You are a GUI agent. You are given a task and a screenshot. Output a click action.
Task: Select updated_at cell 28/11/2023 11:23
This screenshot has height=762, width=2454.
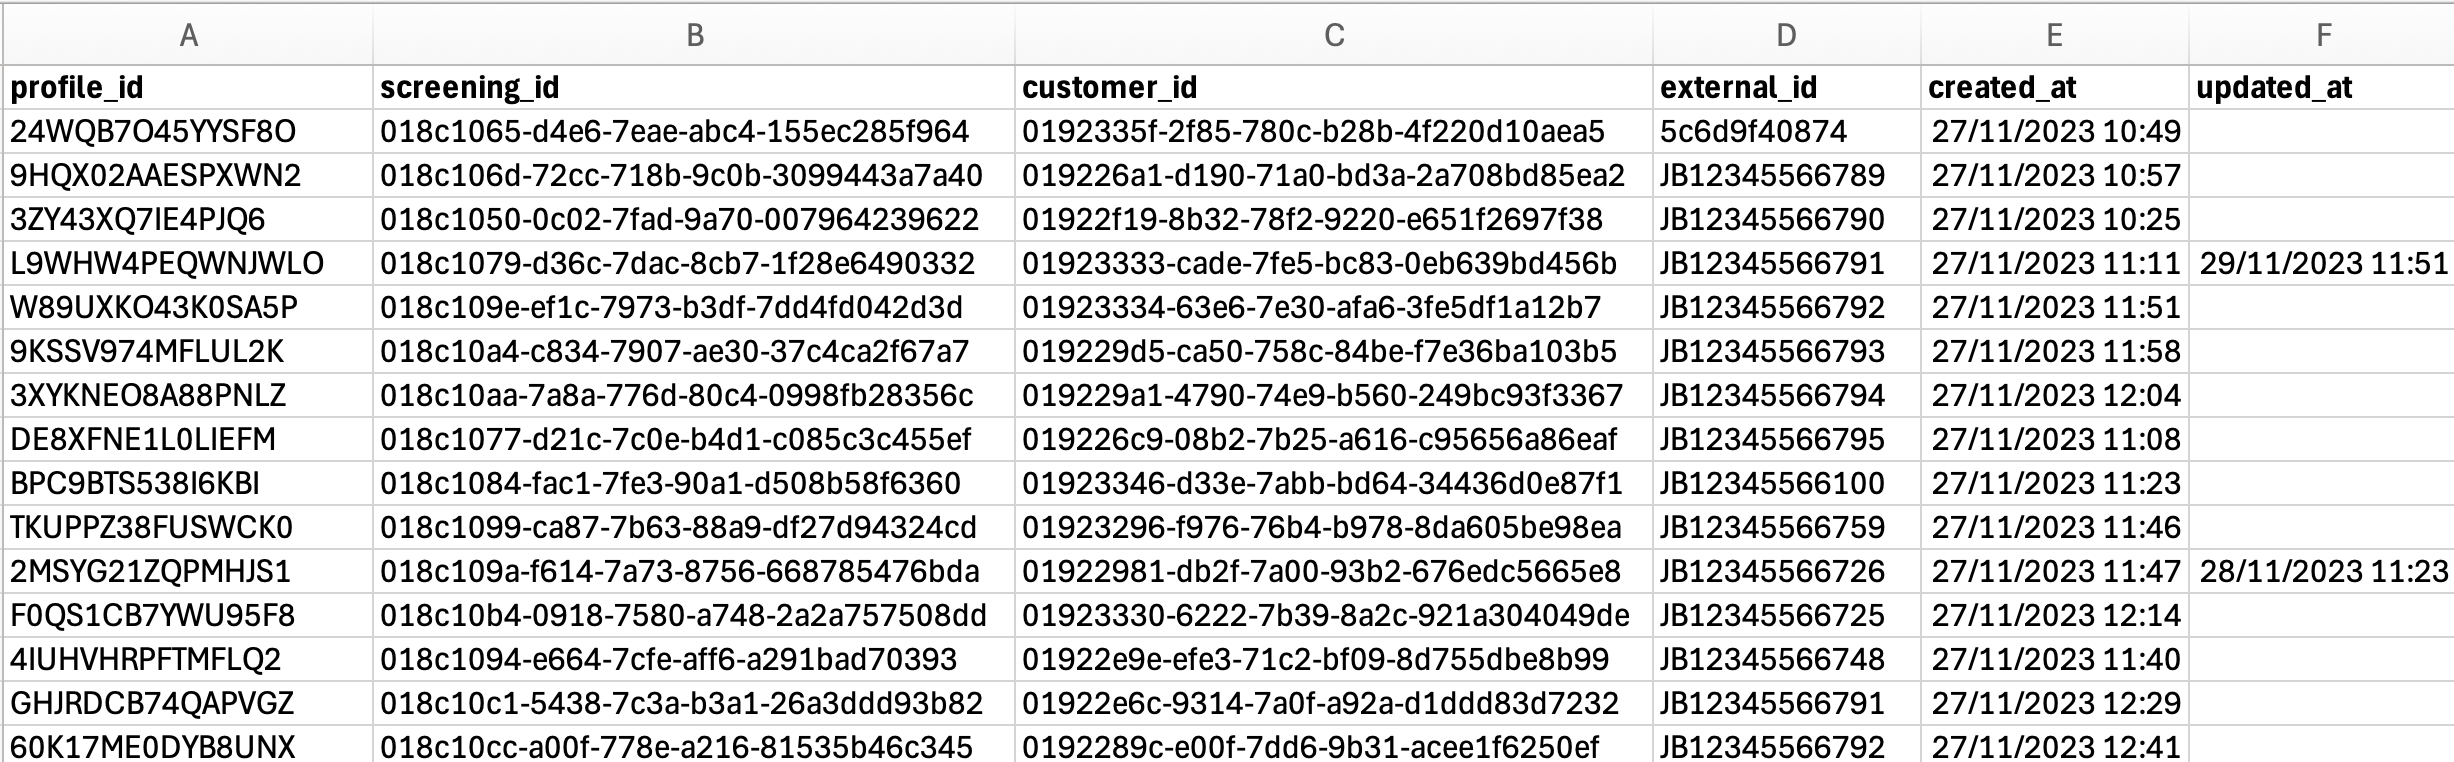click(x=2322, y=572)
